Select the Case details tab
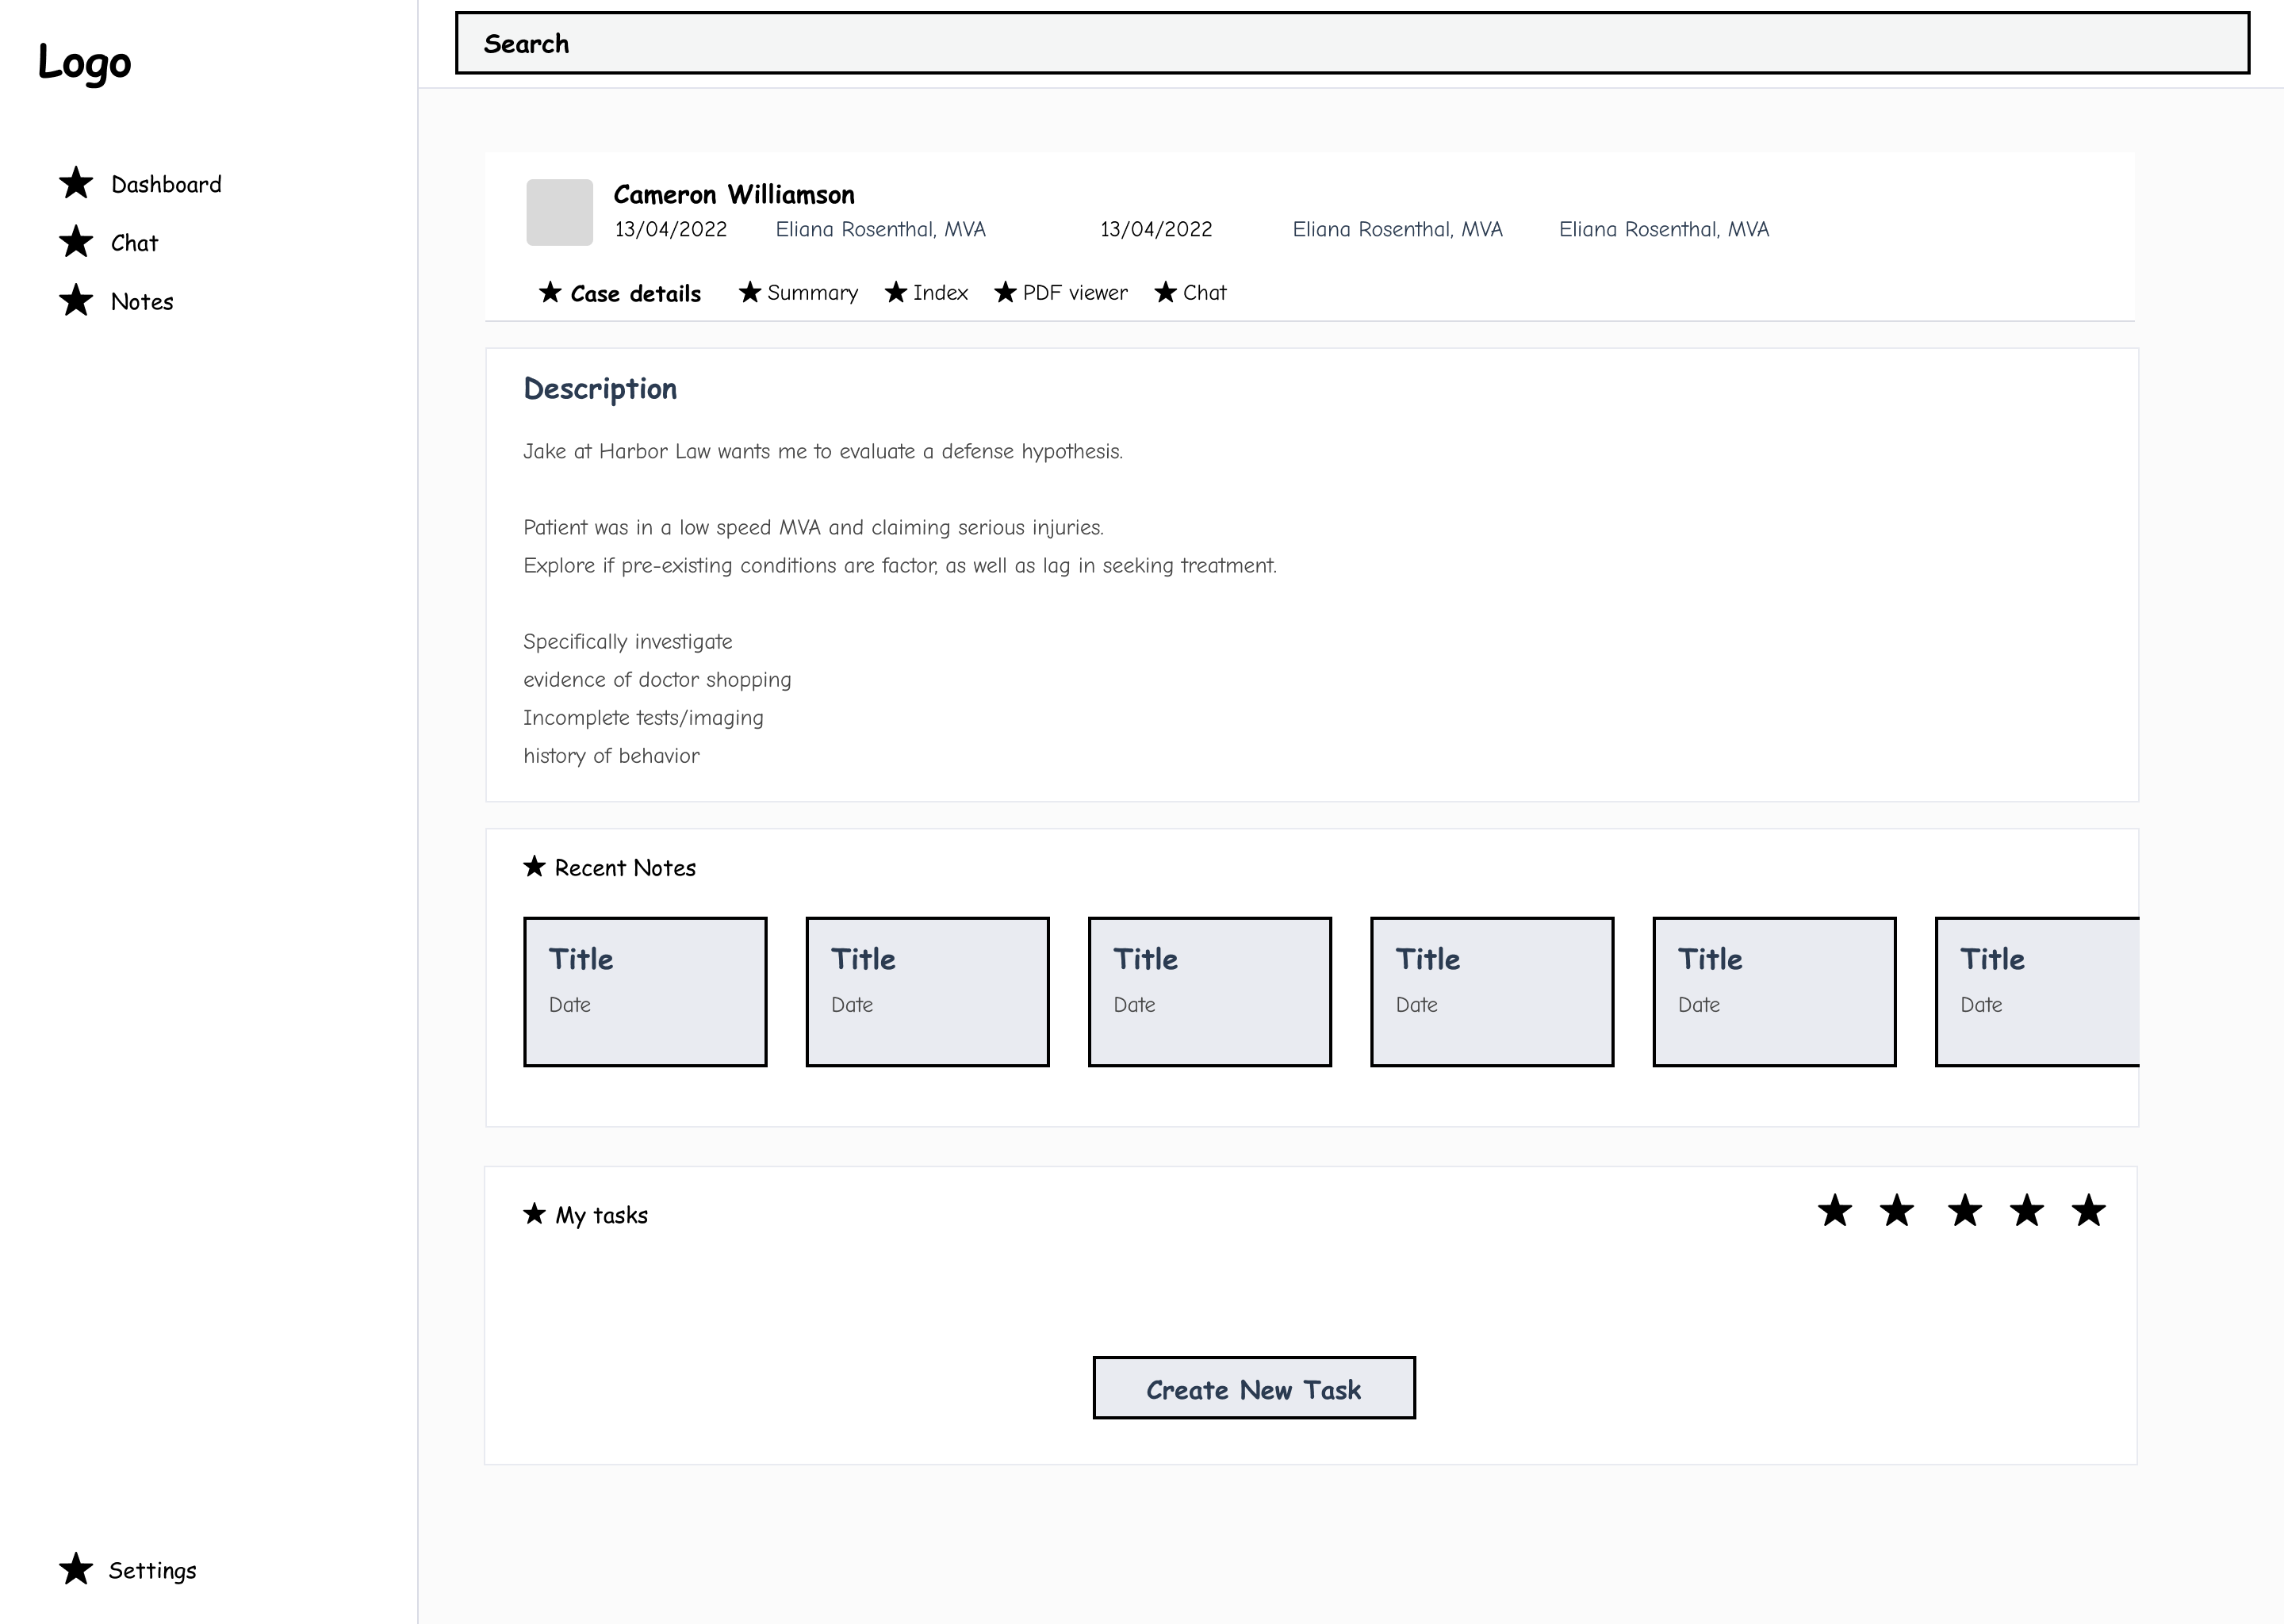 click(634, 294)
